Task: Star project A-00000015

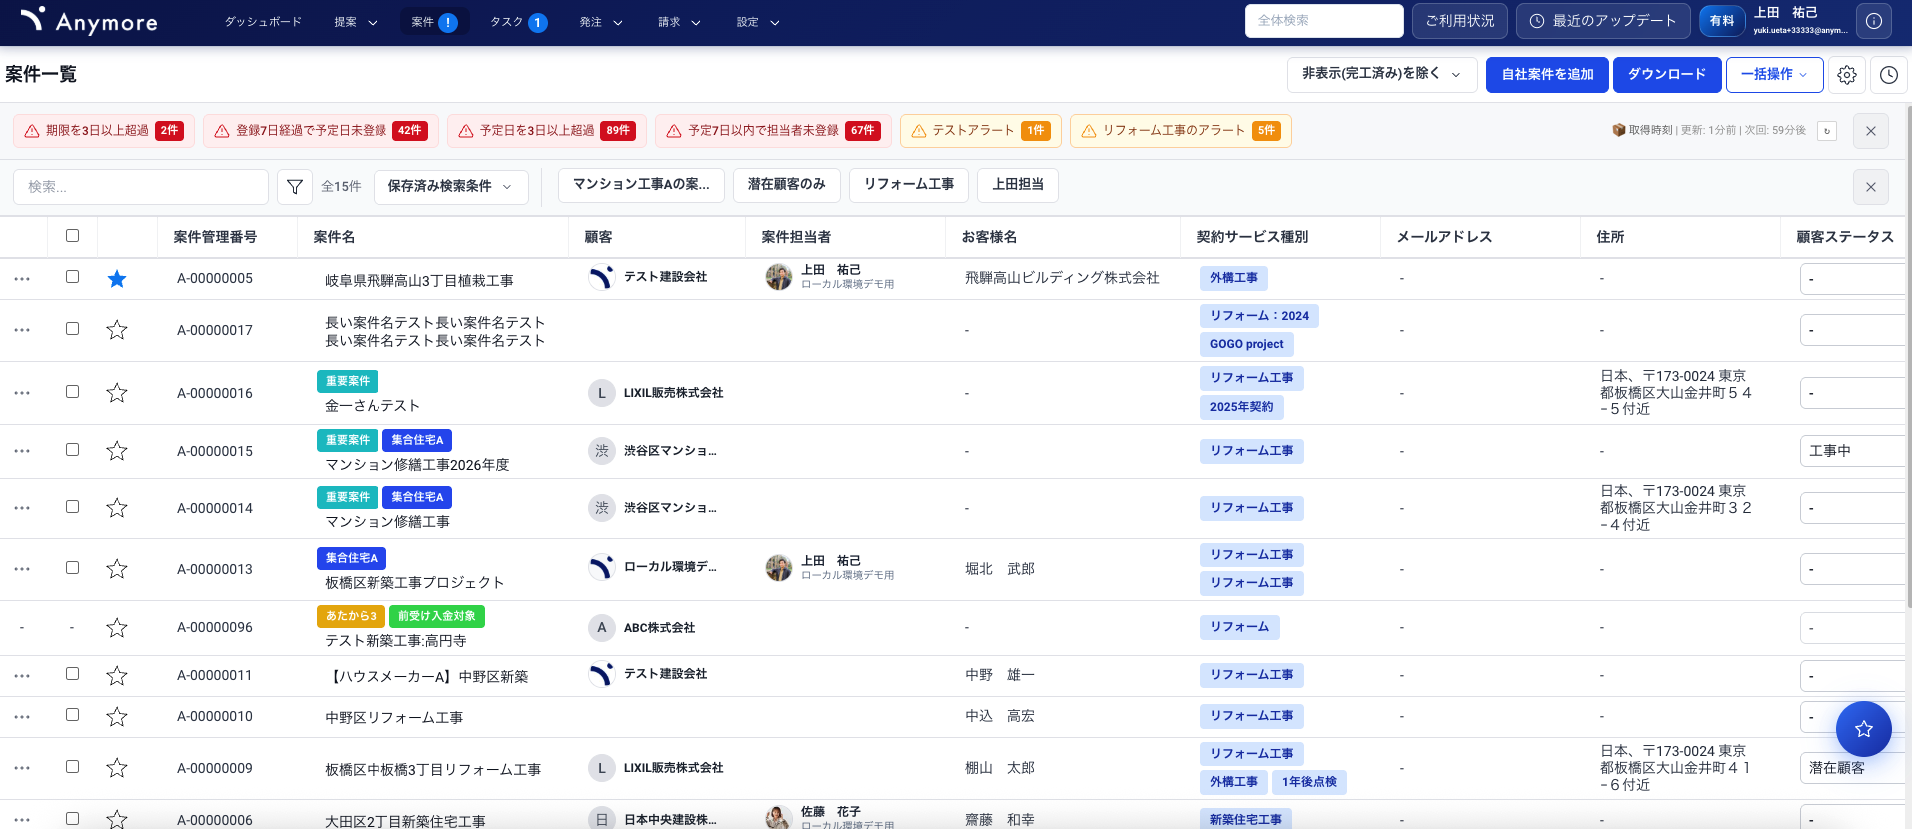Action: pyautogui.click(x=117, y=451)
